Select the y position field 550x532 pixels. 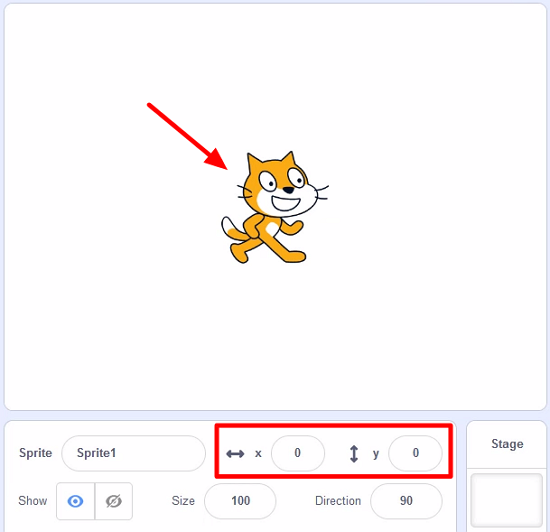(415, 453)
